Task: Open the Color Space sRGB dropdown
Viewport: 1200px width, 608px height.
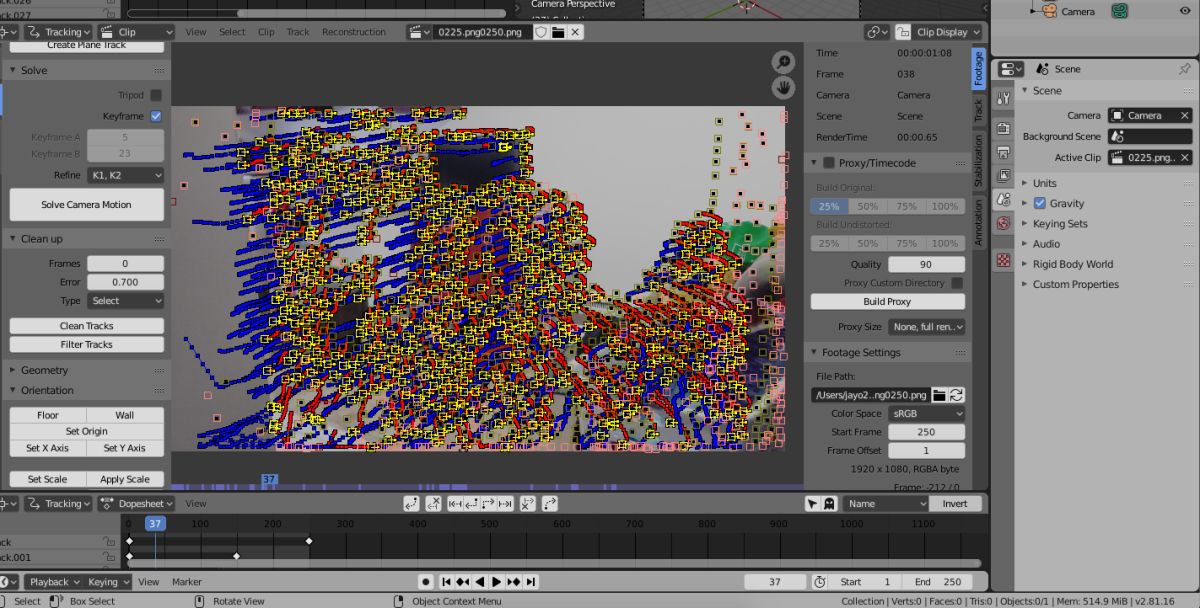Action: click(x=927, y=413)
